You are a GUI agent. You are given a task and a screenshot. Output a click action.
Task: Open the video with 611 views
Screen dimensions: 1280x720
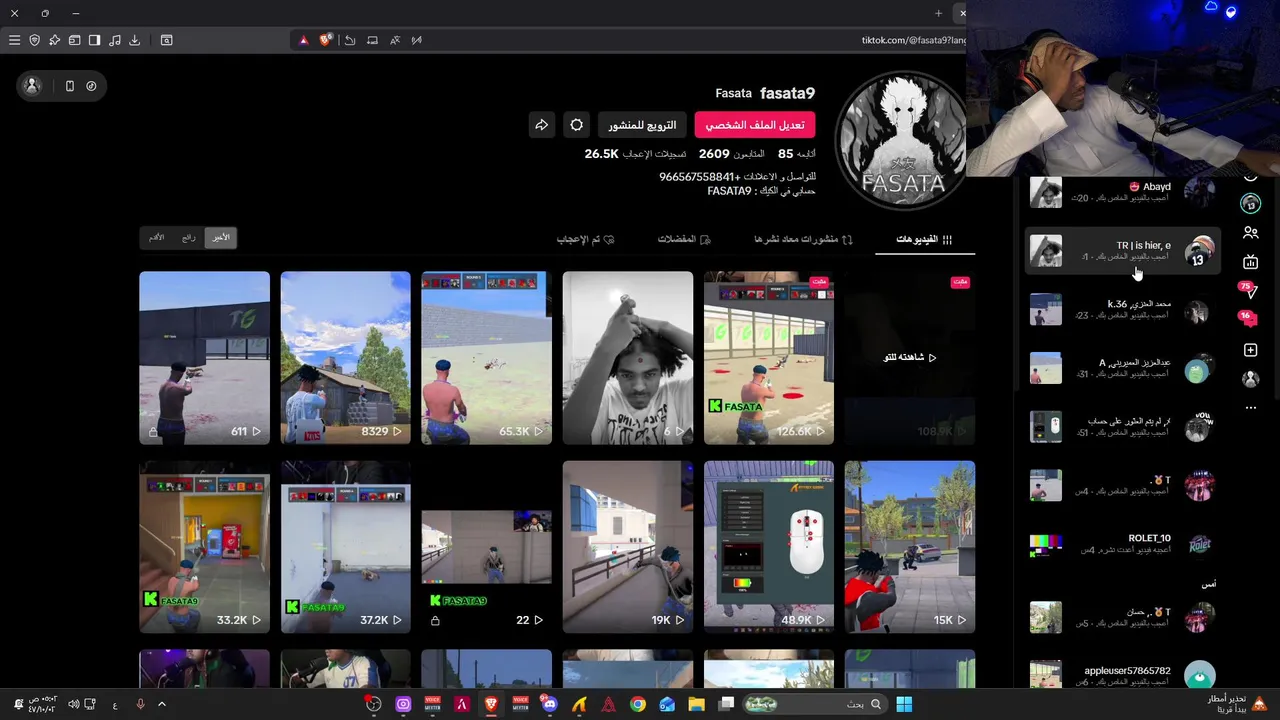(204, 358)
